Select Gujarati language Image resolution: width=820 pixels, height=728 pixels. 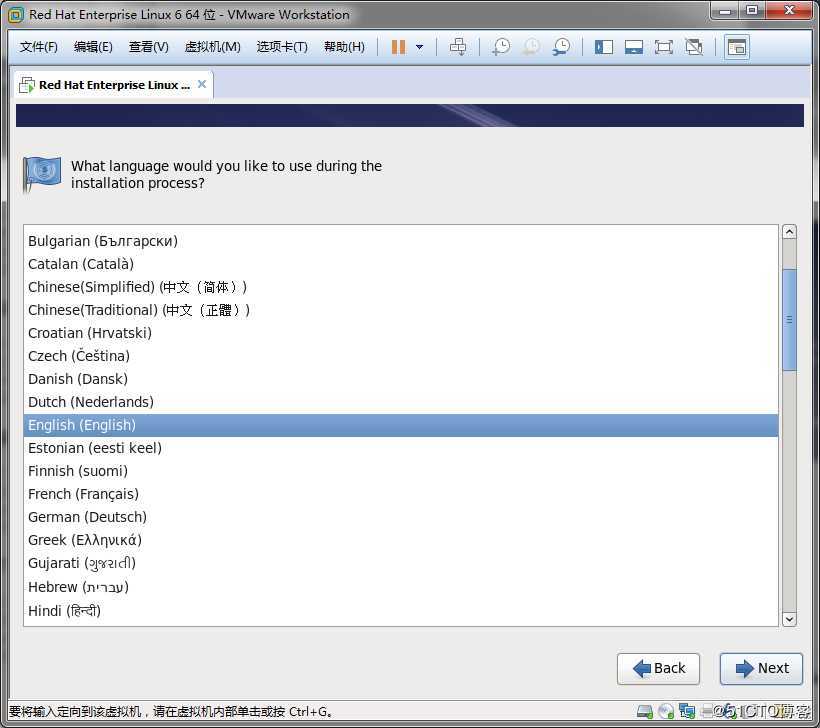(x=401, y=563)
